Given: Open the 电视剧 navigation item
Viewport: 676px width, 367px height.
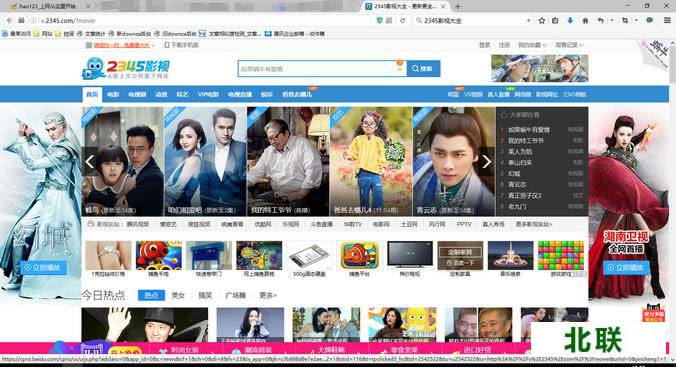Looking at the screenshot, I should (x=137, y=94).
